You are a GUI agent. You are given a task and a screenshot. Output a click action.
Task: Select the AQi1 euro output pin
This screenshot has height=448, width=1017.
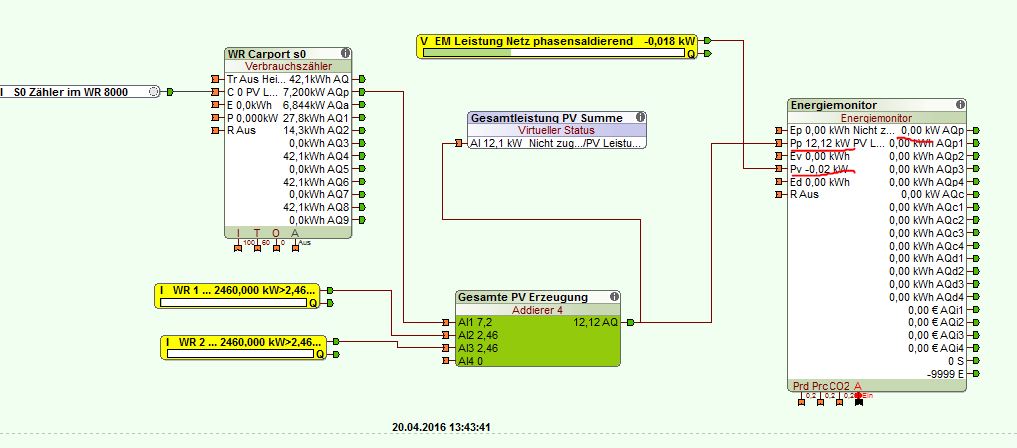976,309
